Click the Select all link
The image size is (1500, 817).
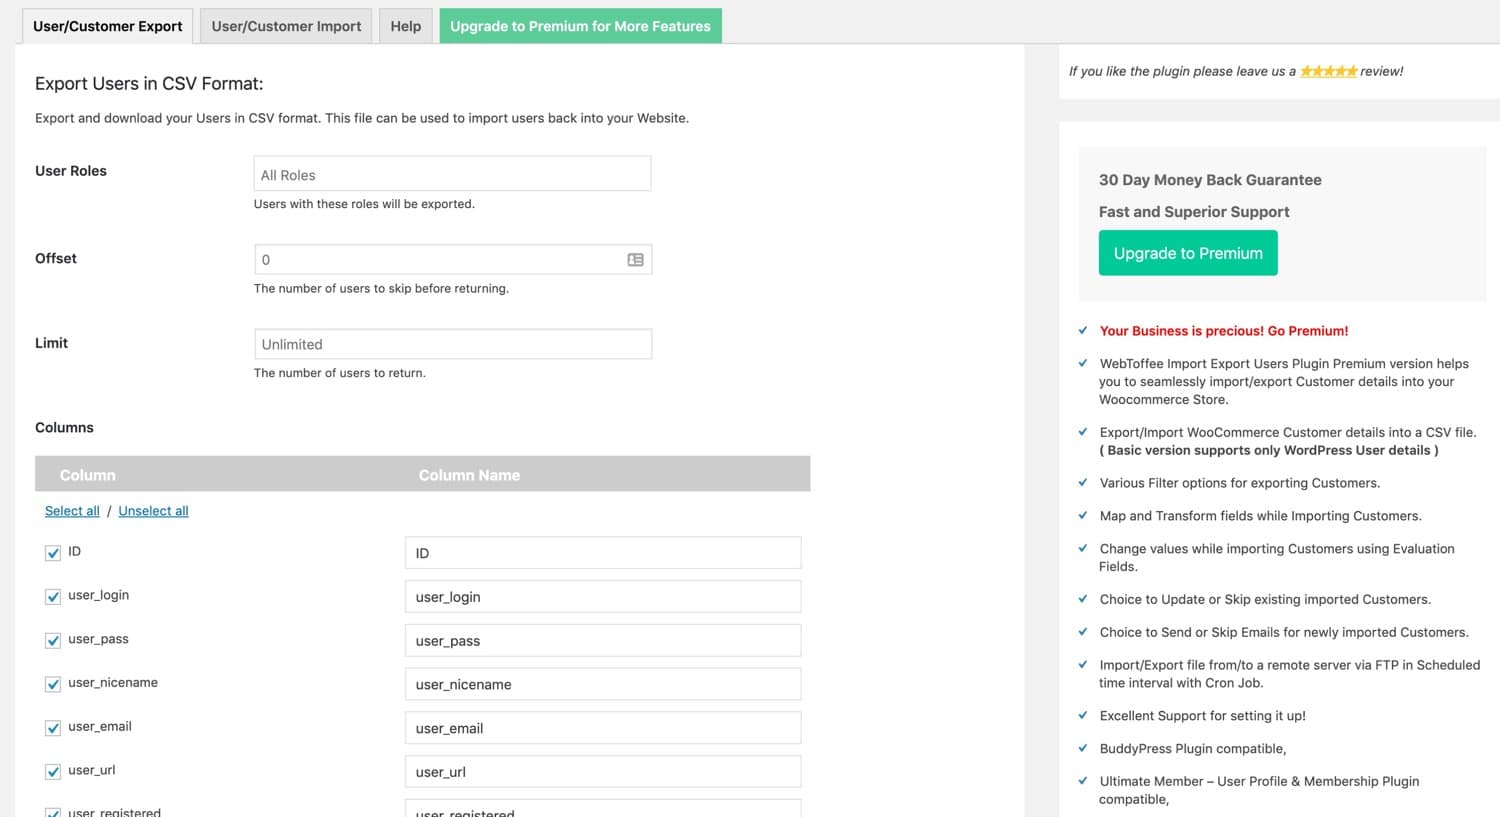pyautogui.click(x=71, y=510)
